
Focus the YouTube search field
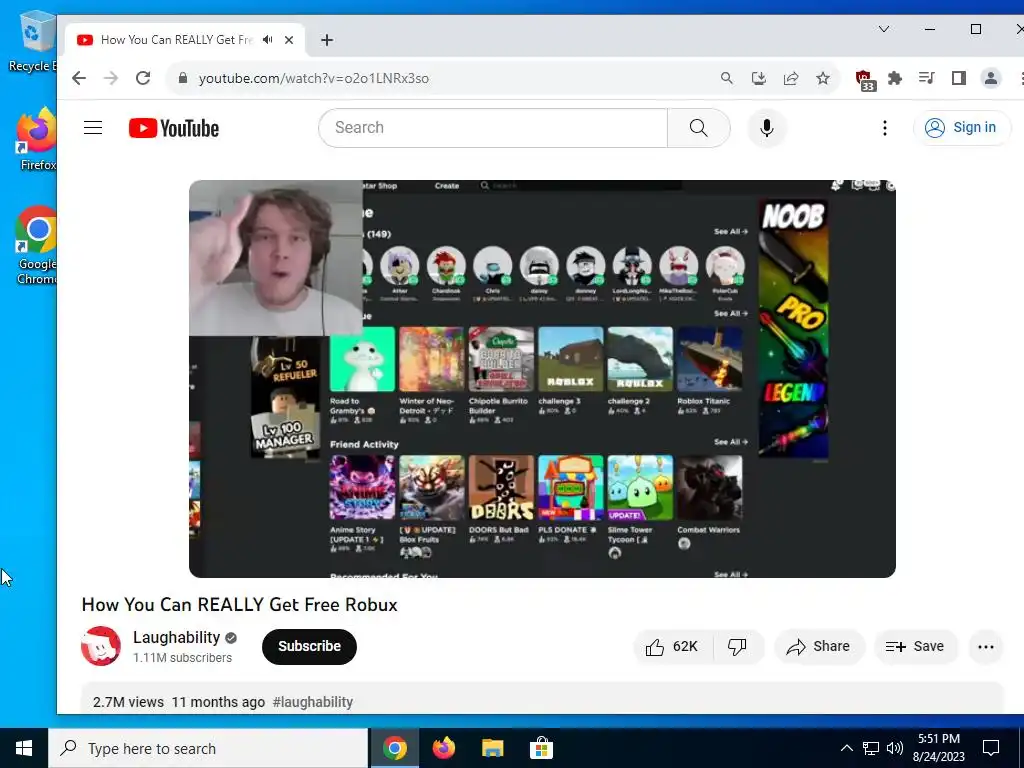click(493, 127)
